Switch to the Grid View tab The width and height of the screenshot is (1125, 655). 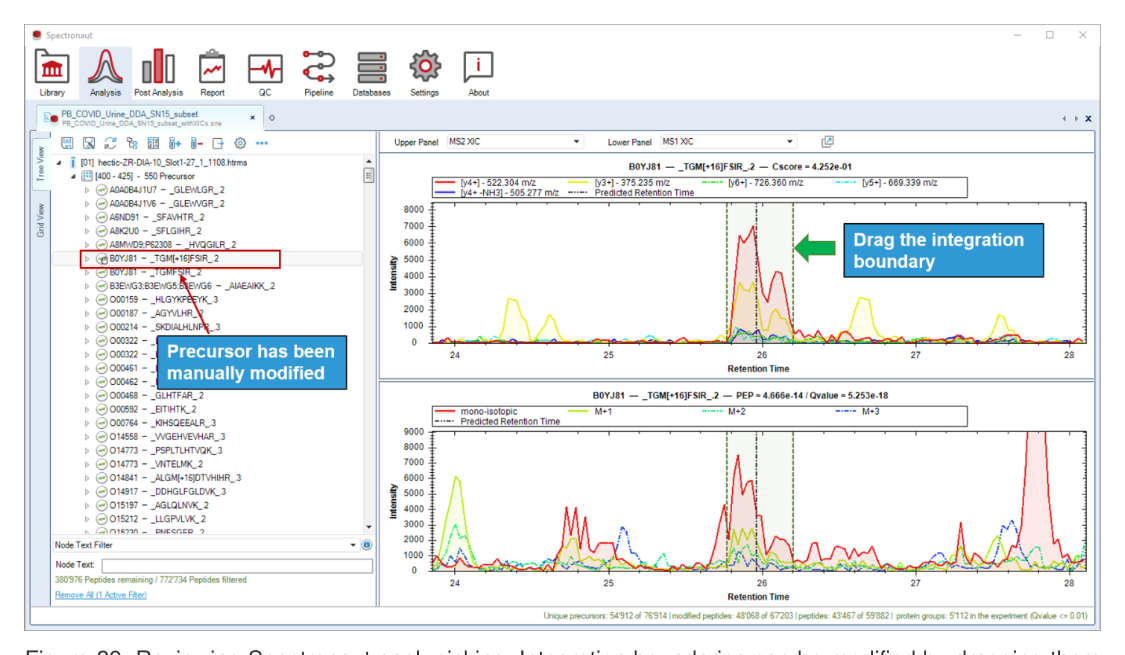pyautogui.click(x=41, y=220)
